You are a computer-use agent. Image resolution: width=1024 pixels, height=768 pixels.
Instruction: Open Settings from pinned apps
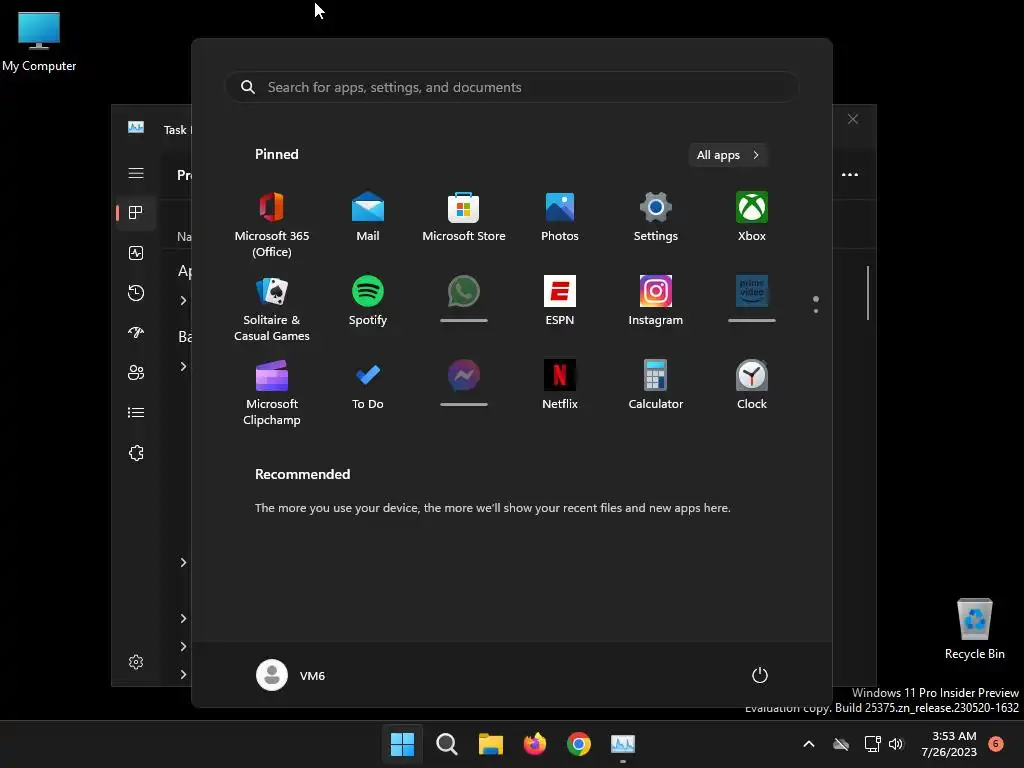[656, 216]
